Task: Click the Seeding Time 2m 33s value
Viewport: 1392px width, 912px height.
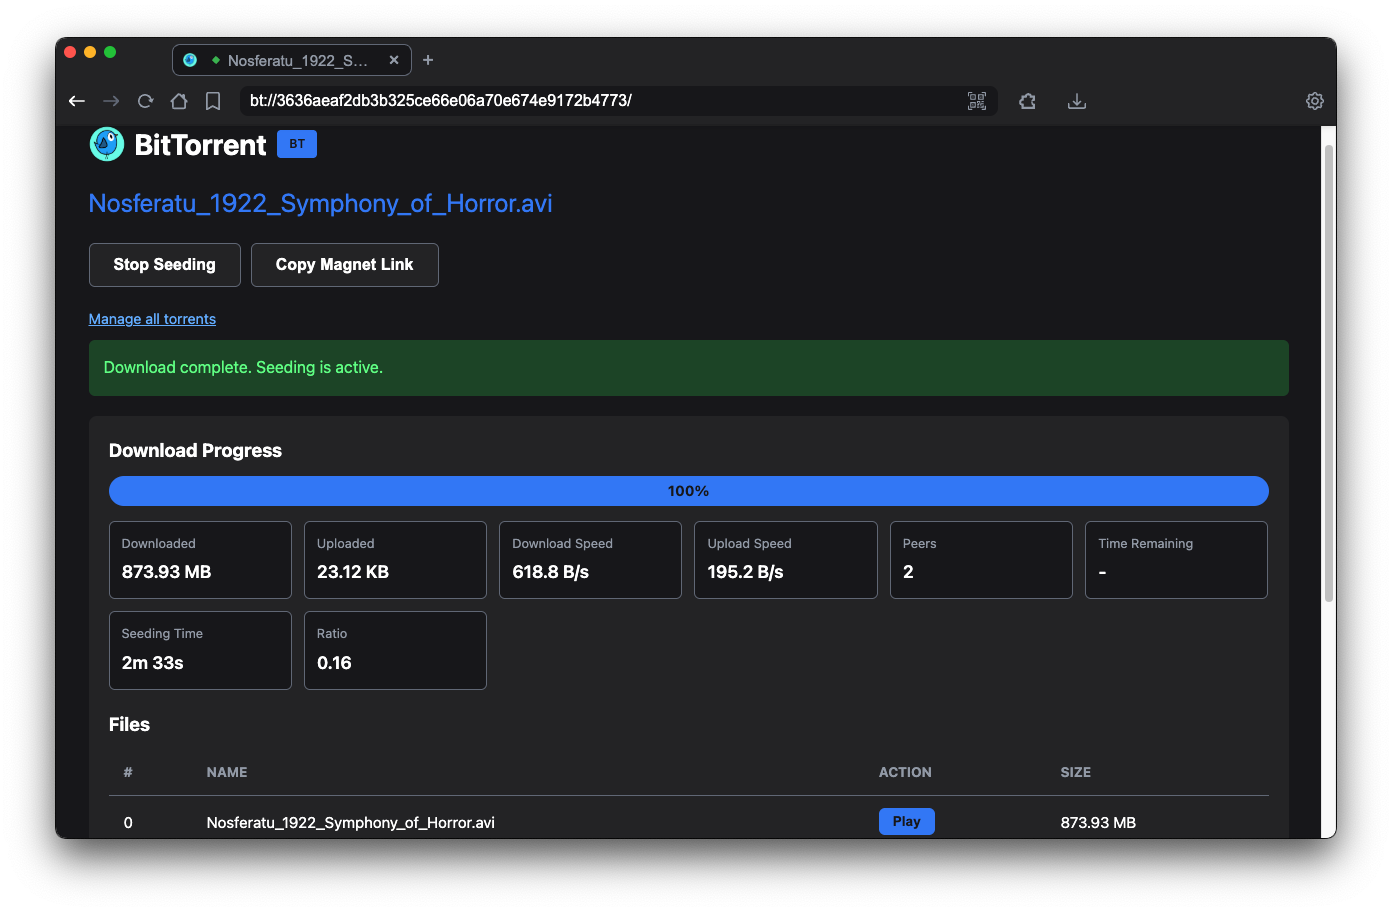Action: pos(153,663)
